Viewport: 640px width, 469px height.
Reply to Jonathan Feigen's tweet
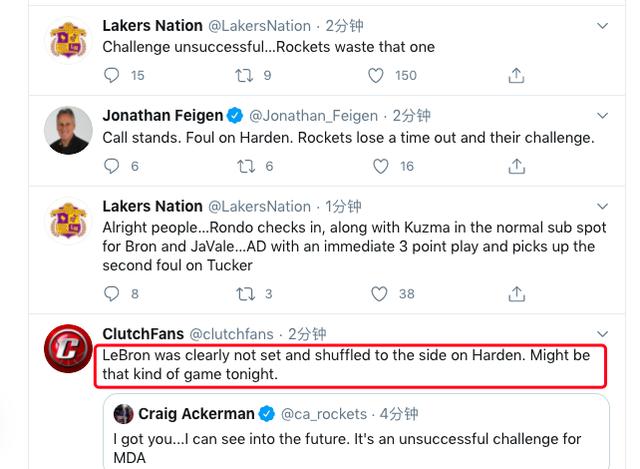[112, 166]
